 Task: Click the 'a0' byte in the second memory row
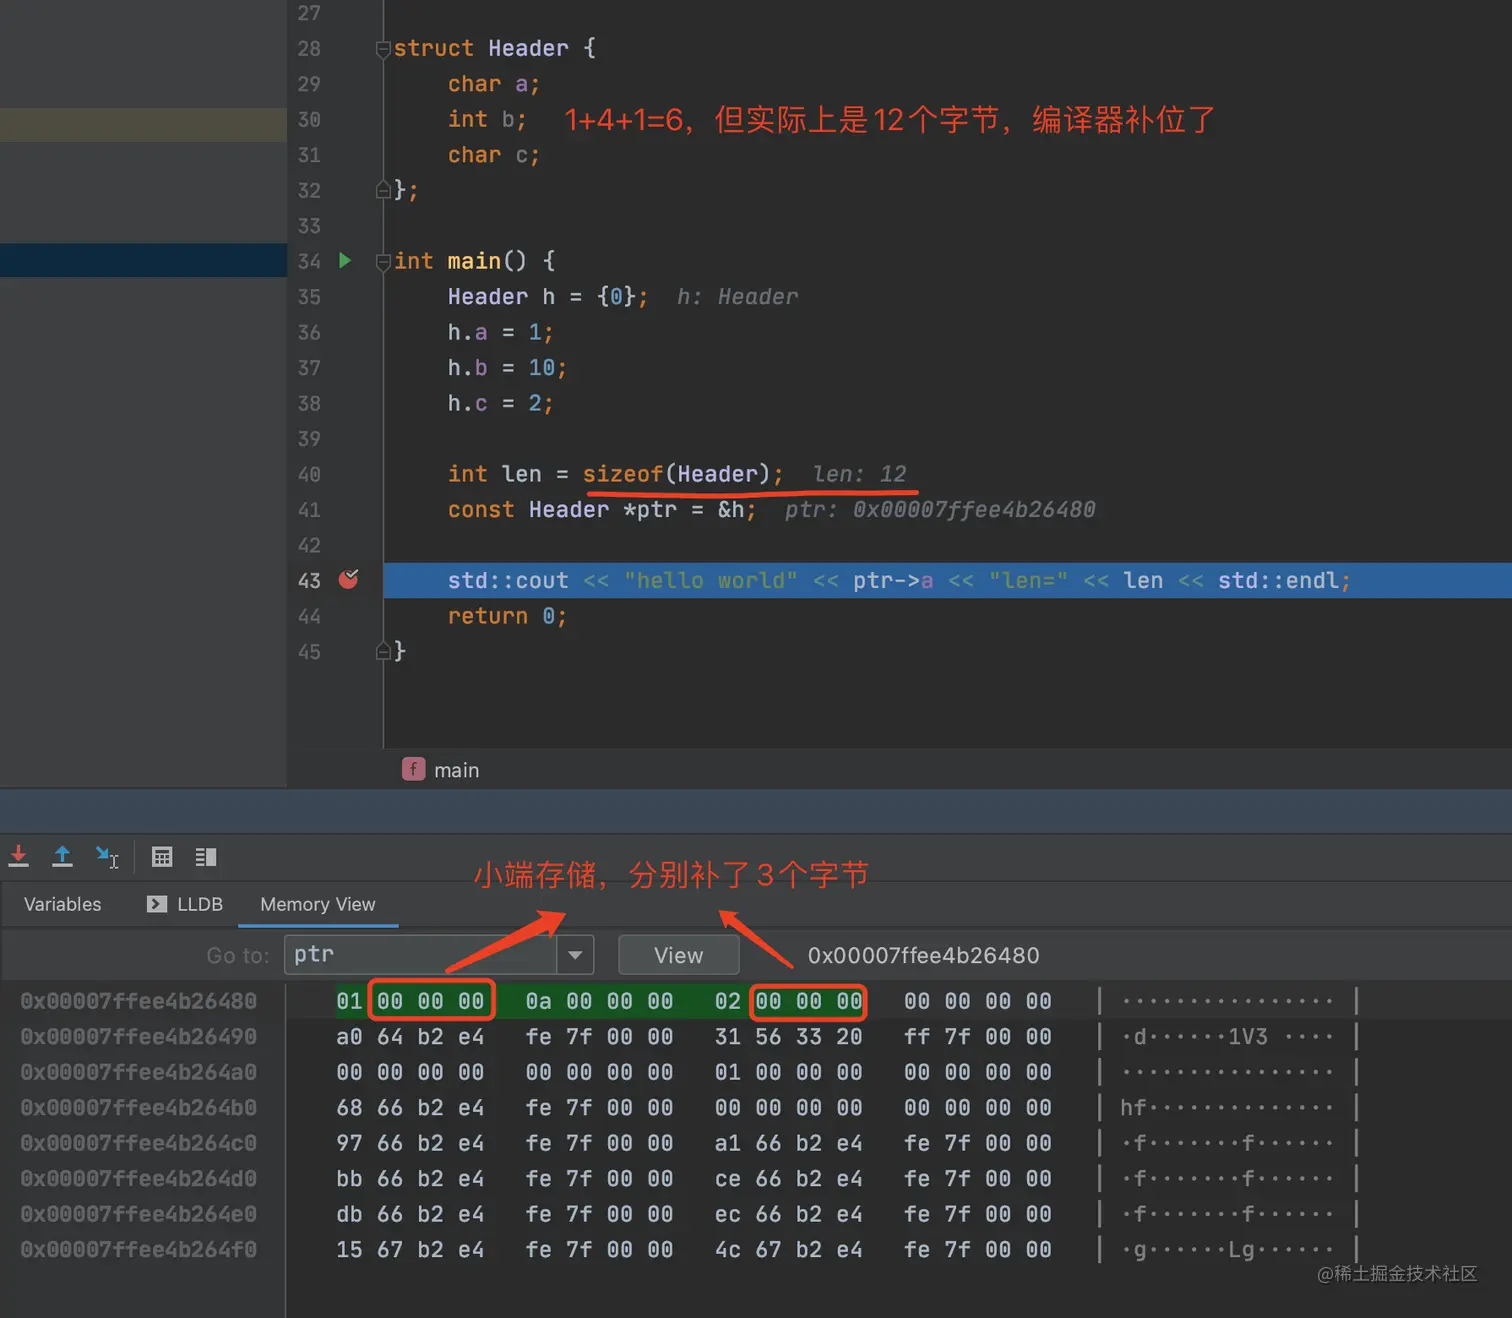coord(349,1037)
